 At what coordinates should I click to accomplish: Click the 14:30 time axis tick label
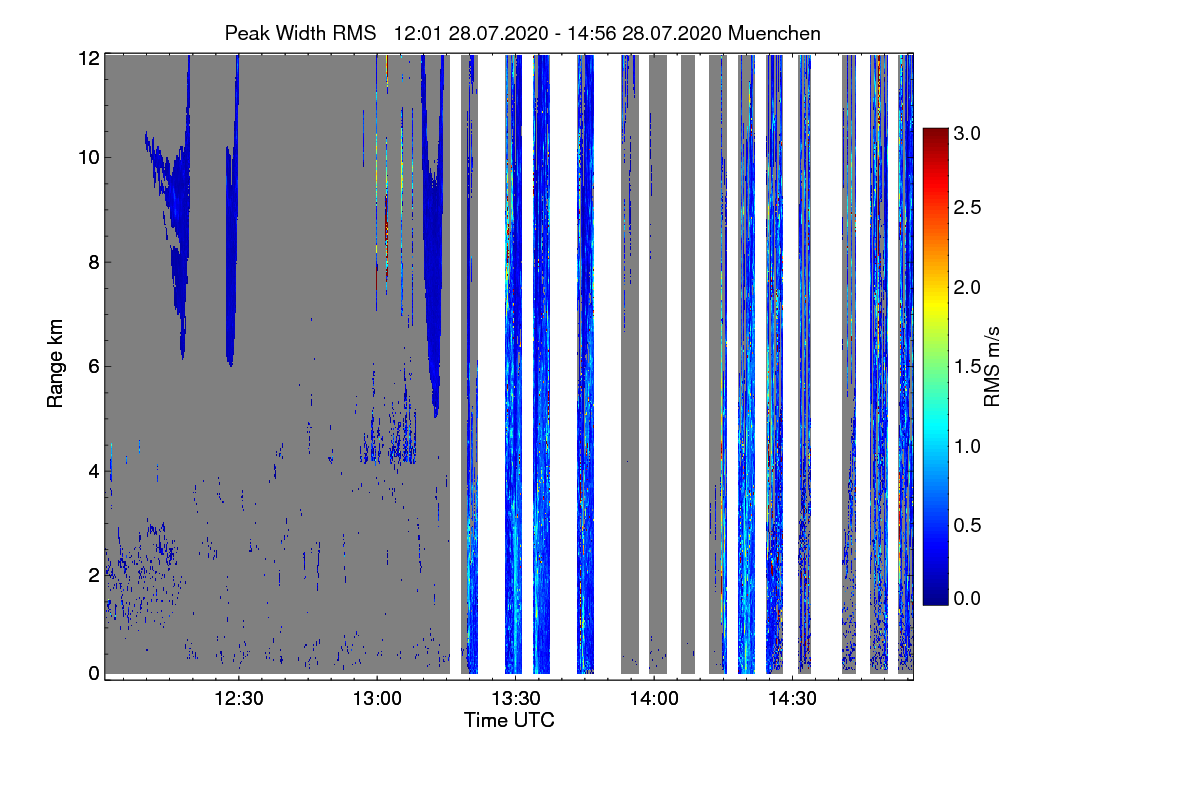tap(791, 698)
